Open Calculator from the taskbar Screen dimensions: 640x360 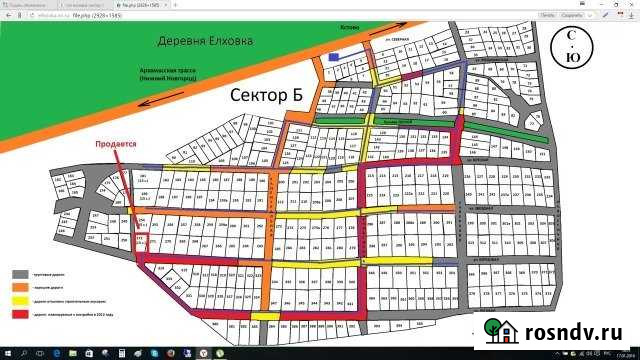[122, 353]
